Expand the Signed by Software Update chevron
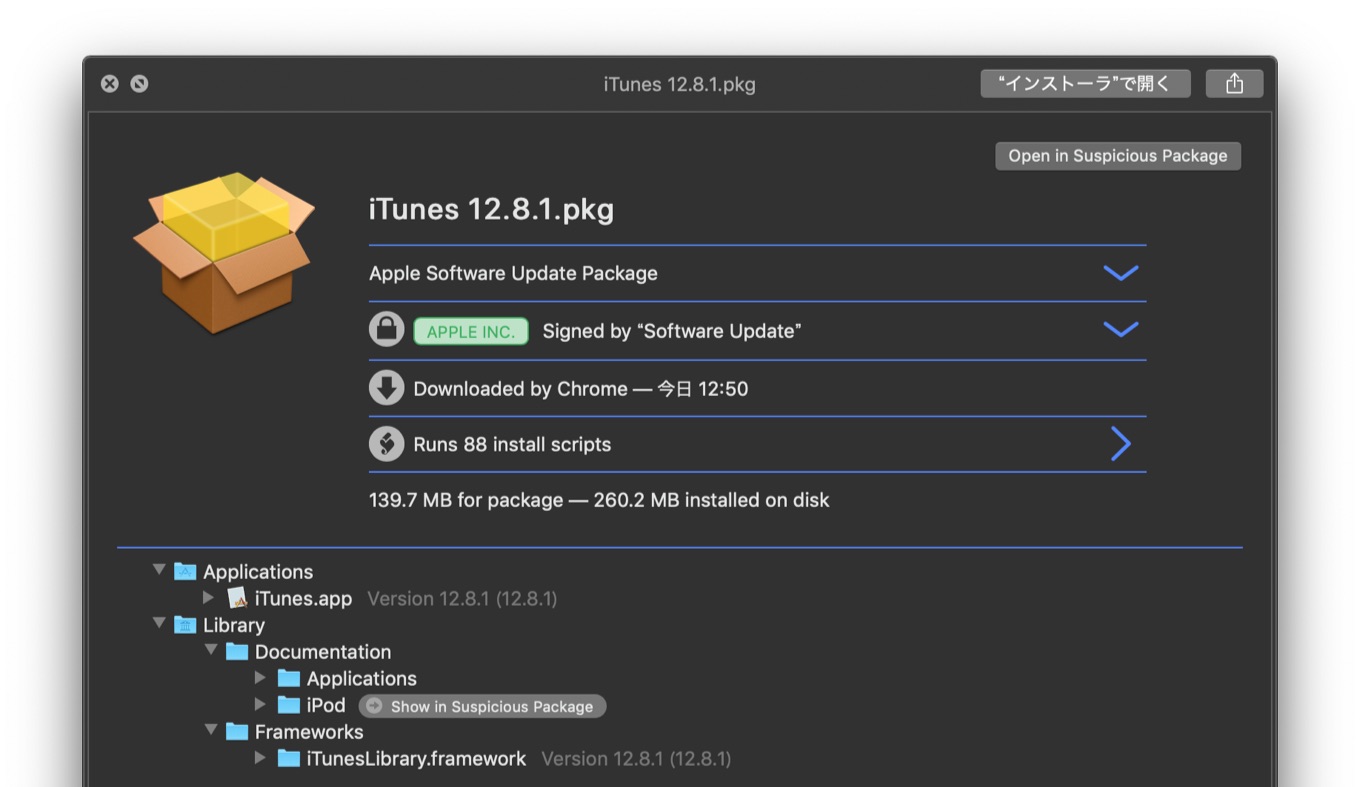Viewport: 1360px width, 787px height. pos(1120,330)
